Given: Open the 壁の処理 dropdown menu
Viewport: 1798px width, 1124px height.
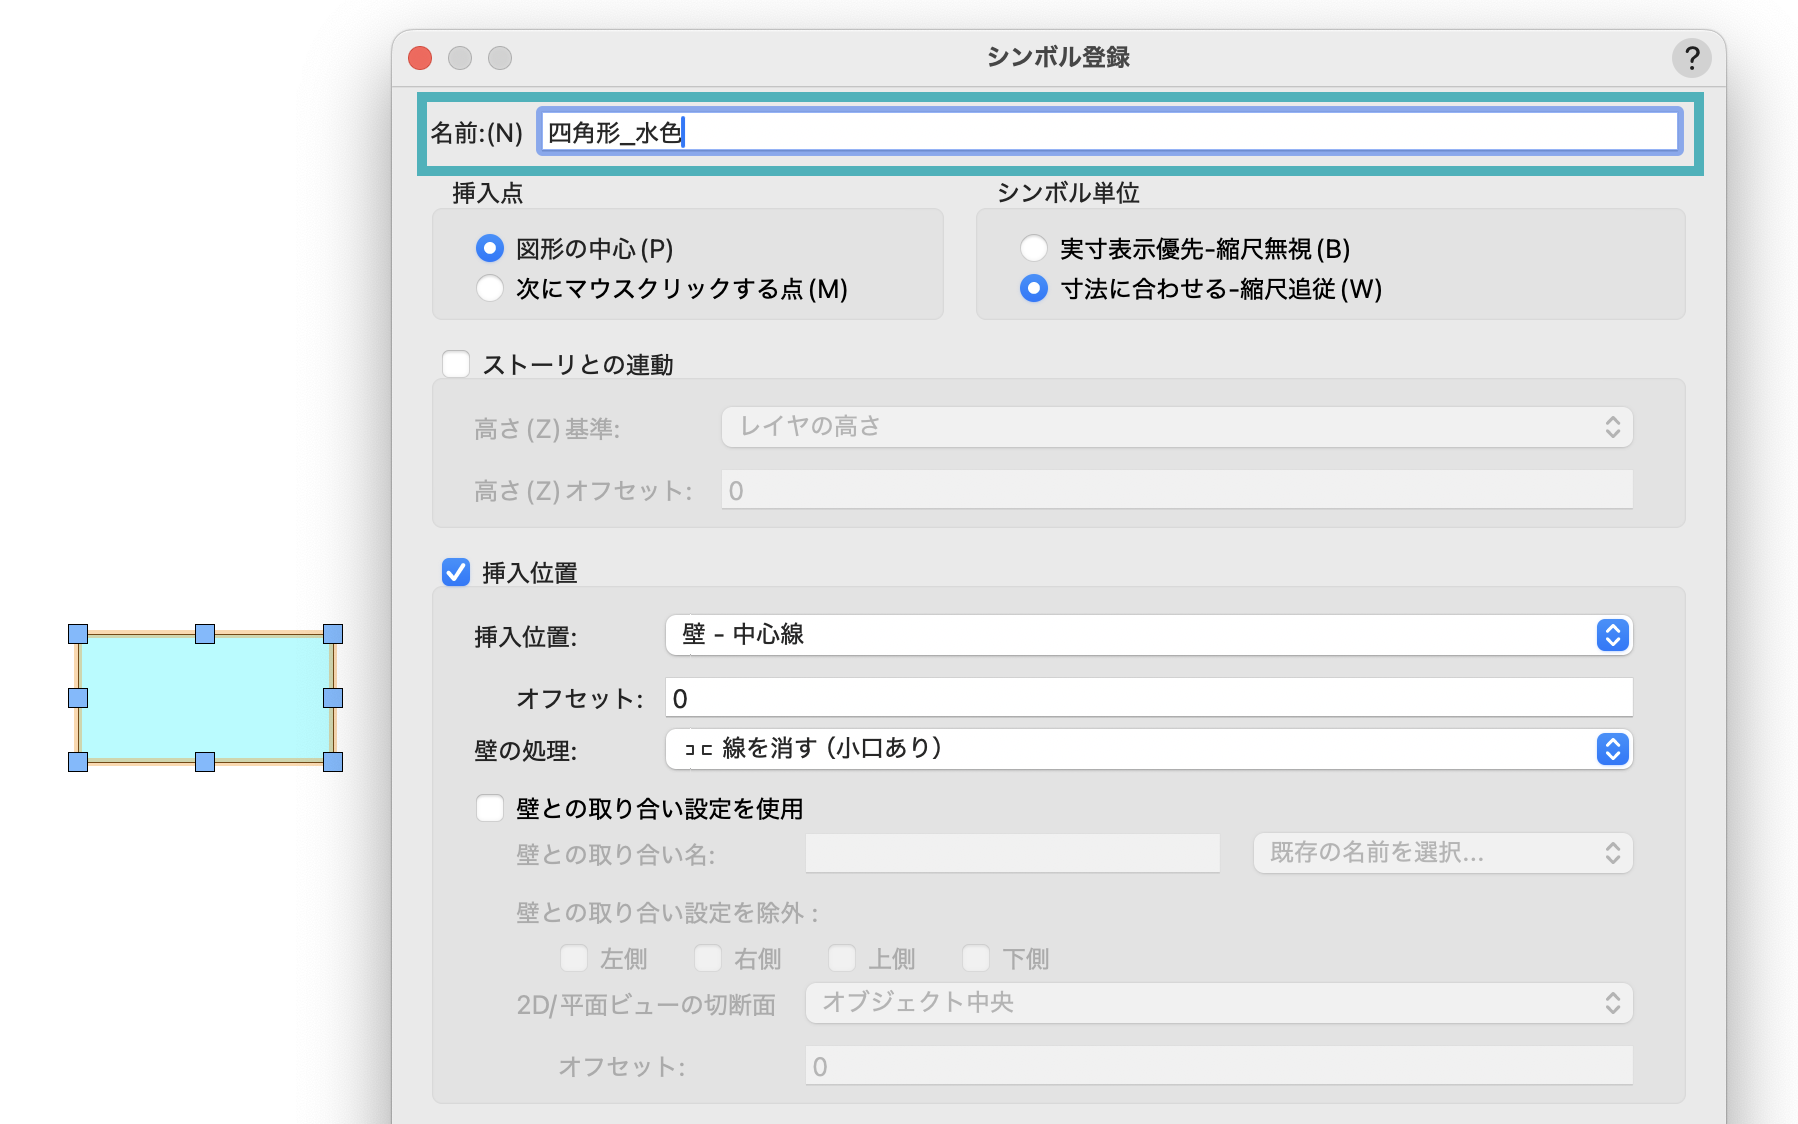Looking at the screenshot, I should tap(1148, 749).
